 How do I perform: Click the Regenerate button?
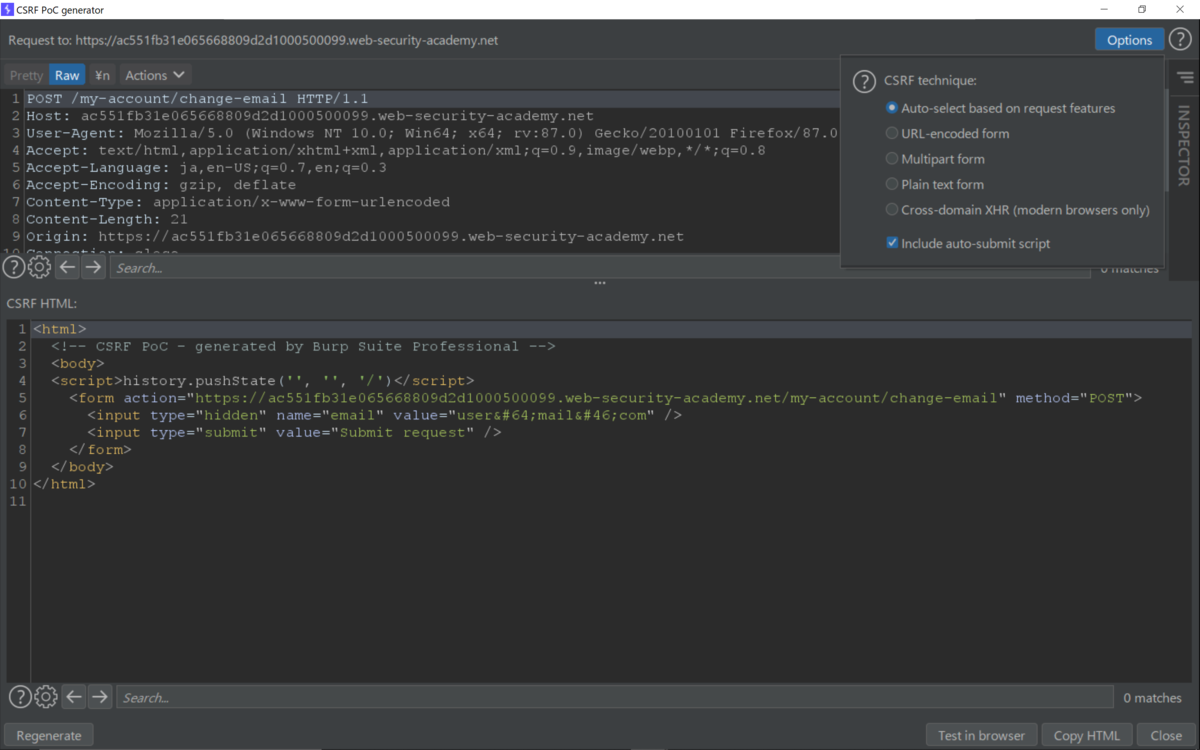coord(49,735)
